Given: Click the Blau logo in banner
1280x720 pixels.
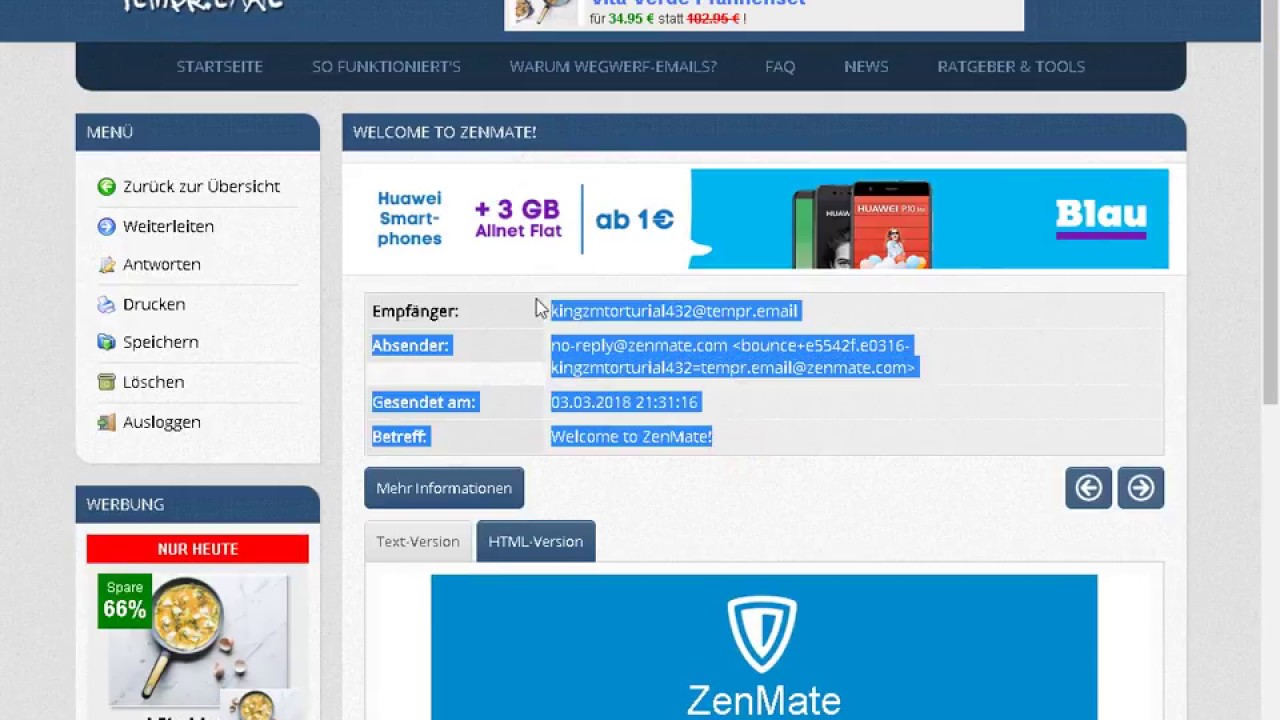Looking at the screenshot, I should click(1101, 218).
